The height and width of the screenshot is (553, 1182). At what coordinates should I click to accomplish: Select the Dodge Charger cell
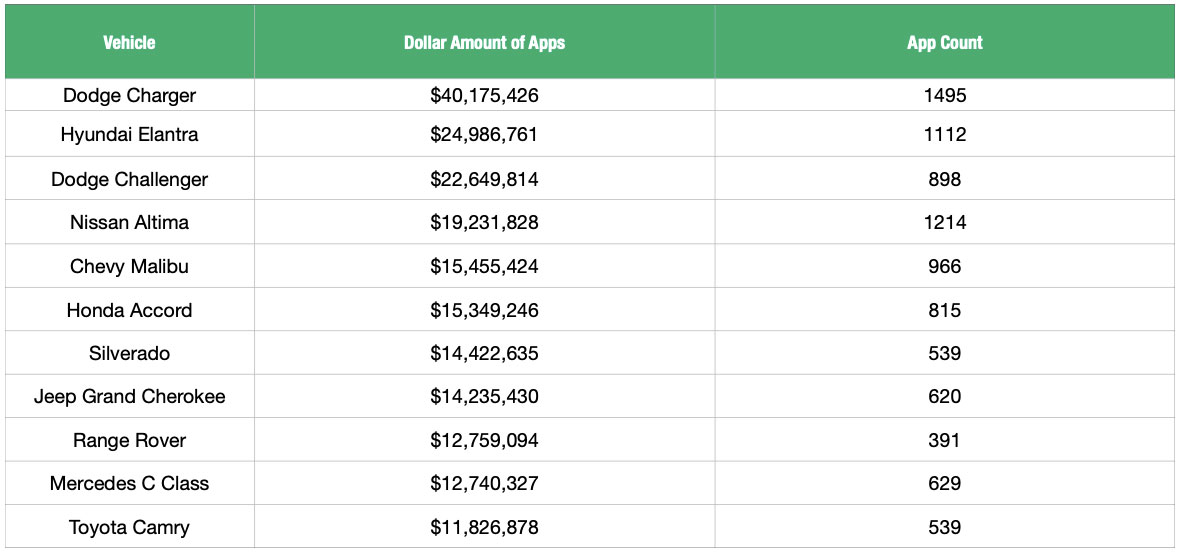click(129, 96)
